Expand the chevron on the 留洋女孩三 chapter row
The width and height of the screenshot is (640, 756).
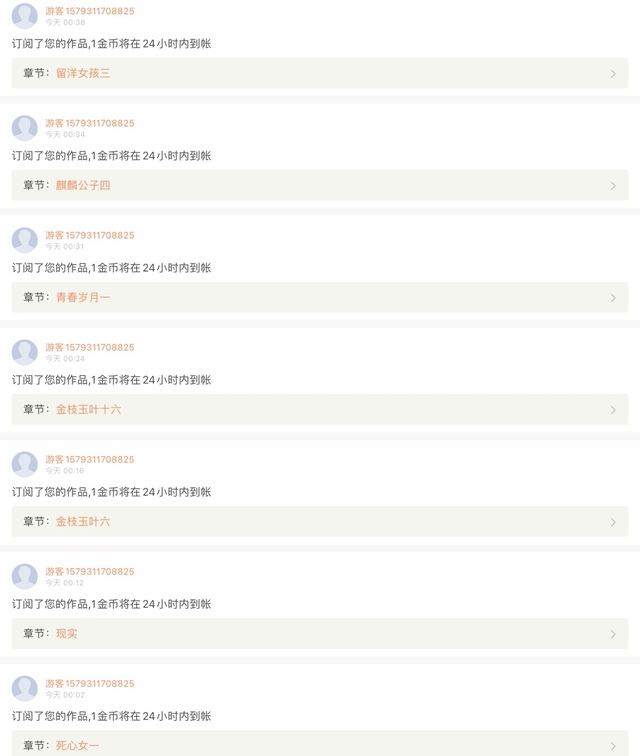(613, 74)
